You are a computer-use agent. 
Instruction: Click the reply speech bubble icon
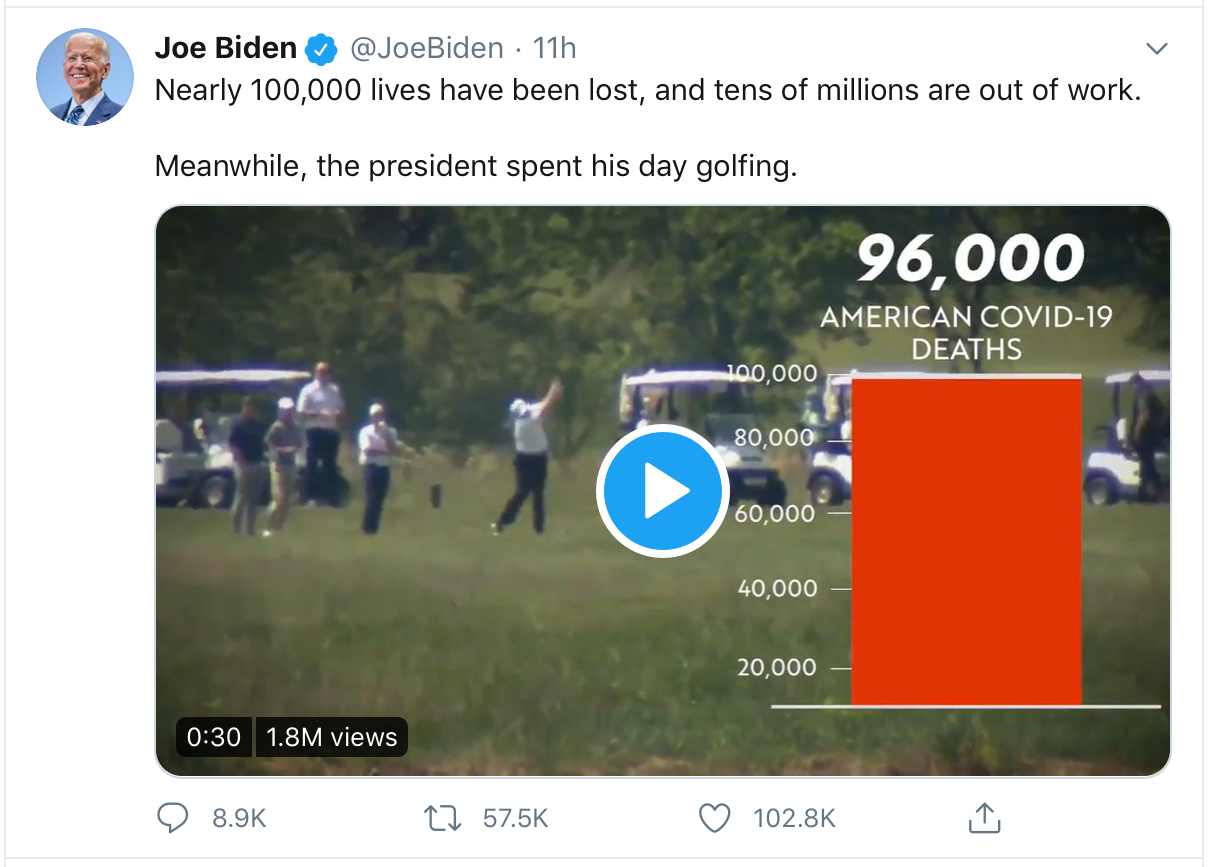(173, 818)
